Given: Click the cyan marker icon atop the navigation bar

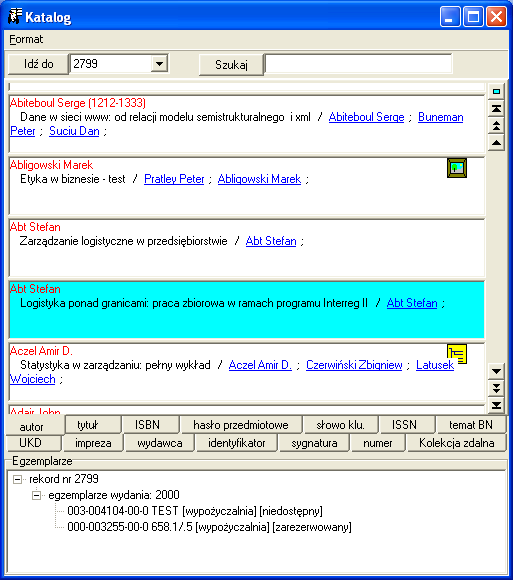Looking at the screenshot, I should [496, 91].
